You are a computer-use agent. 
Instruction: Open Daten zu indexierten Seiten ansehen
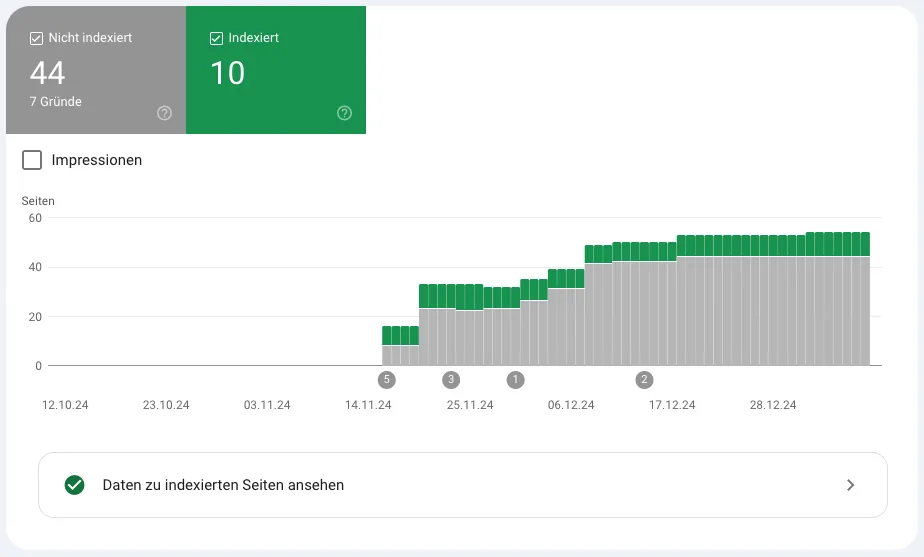(463, 485)
